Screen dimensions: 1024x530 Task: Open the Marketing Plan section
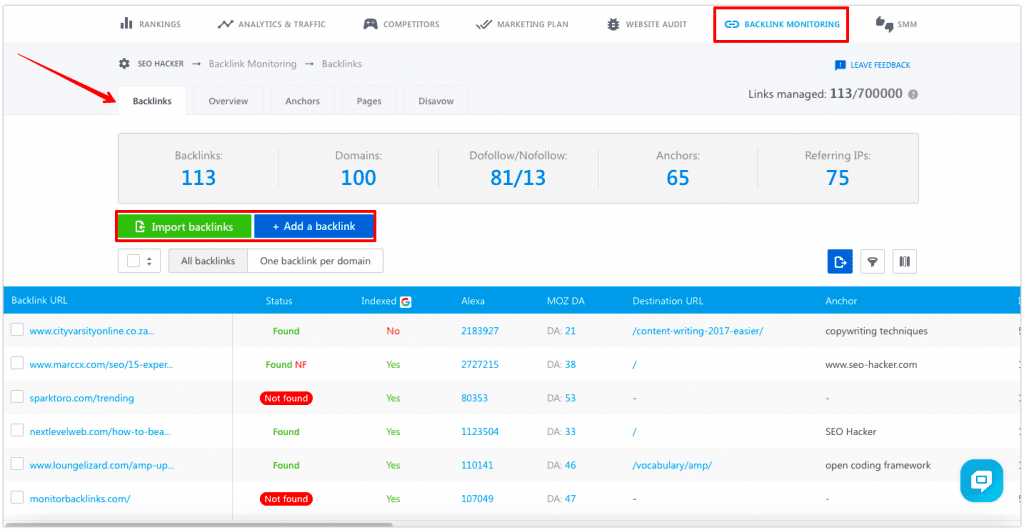[522, 24]
